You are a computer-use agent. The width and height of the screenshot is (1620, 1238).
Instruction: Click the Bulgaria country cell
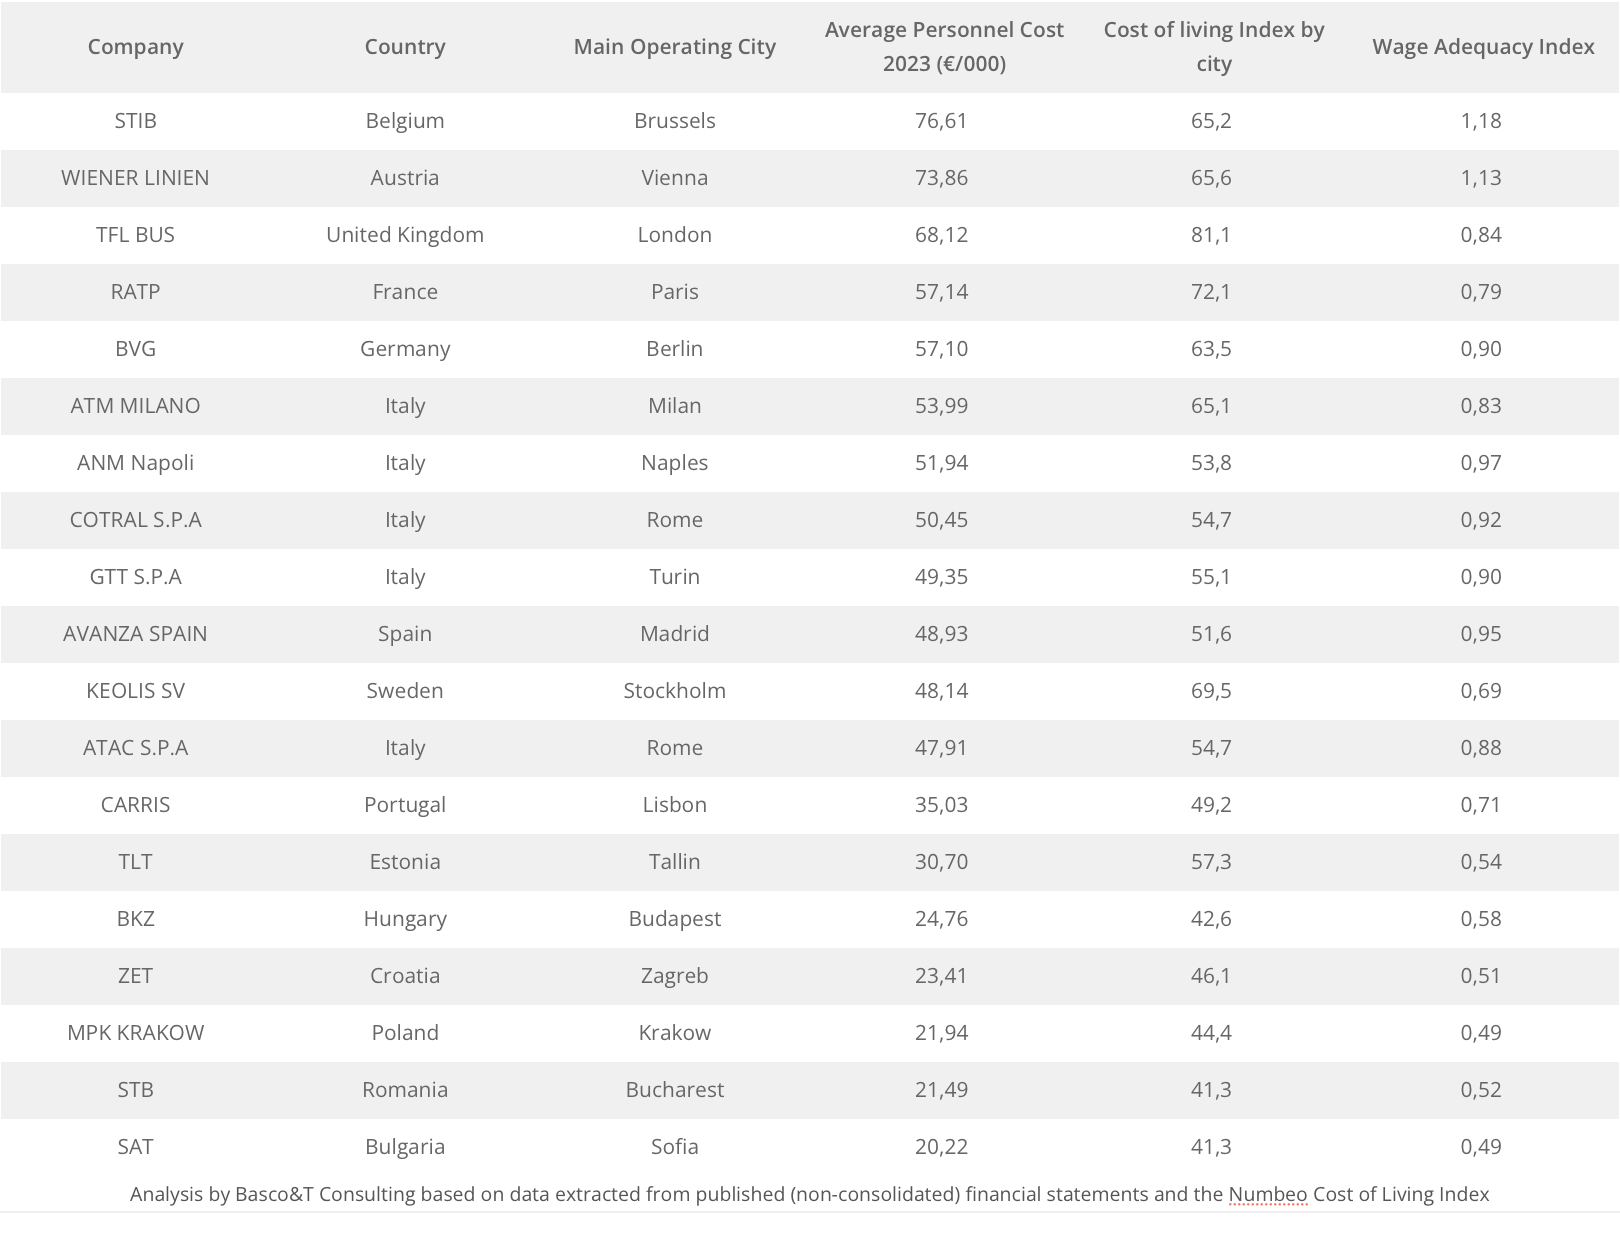[x=405, y=1147]
